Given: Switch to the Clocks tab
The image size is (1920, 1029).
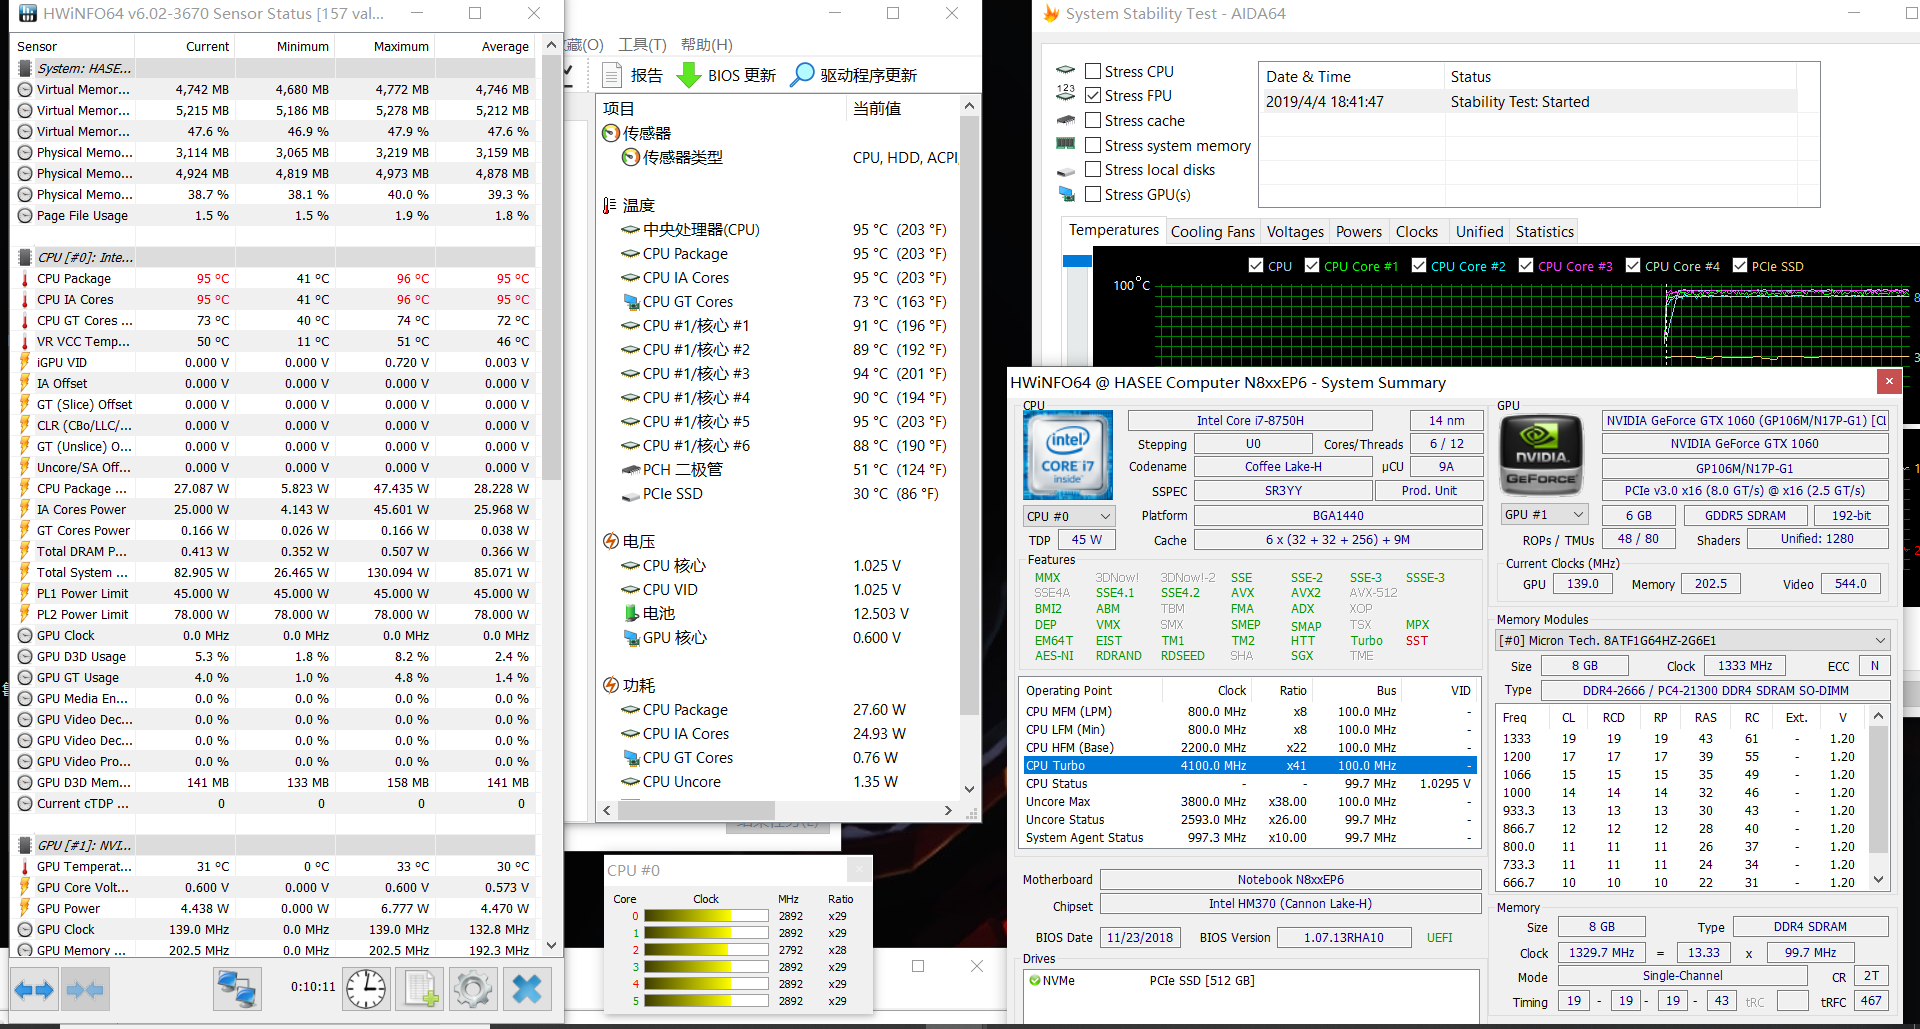Looking at the screenshot, I should [x=1416, y=232].
